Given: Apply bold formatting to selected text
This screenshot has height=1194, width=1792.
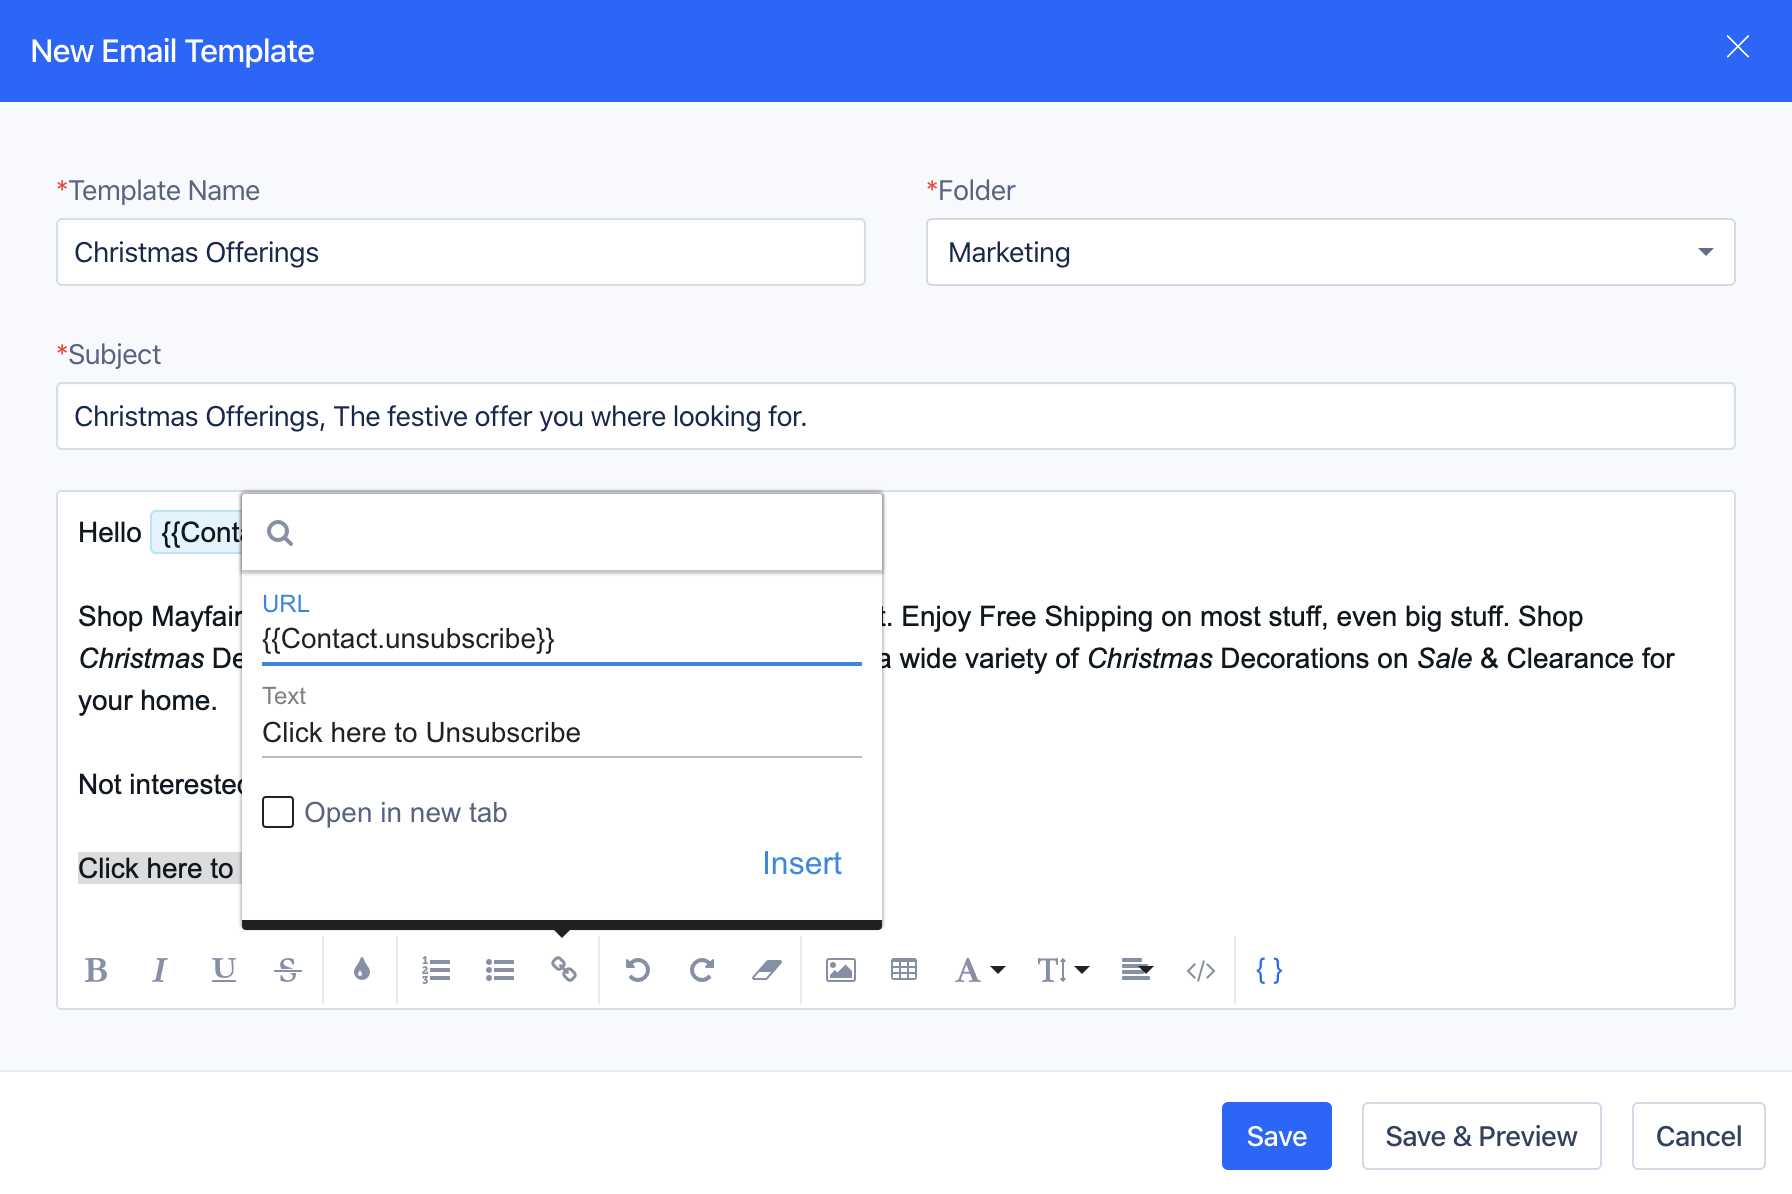Looking at the screenshot, I should pyautogui.click(x=96, y=969).
